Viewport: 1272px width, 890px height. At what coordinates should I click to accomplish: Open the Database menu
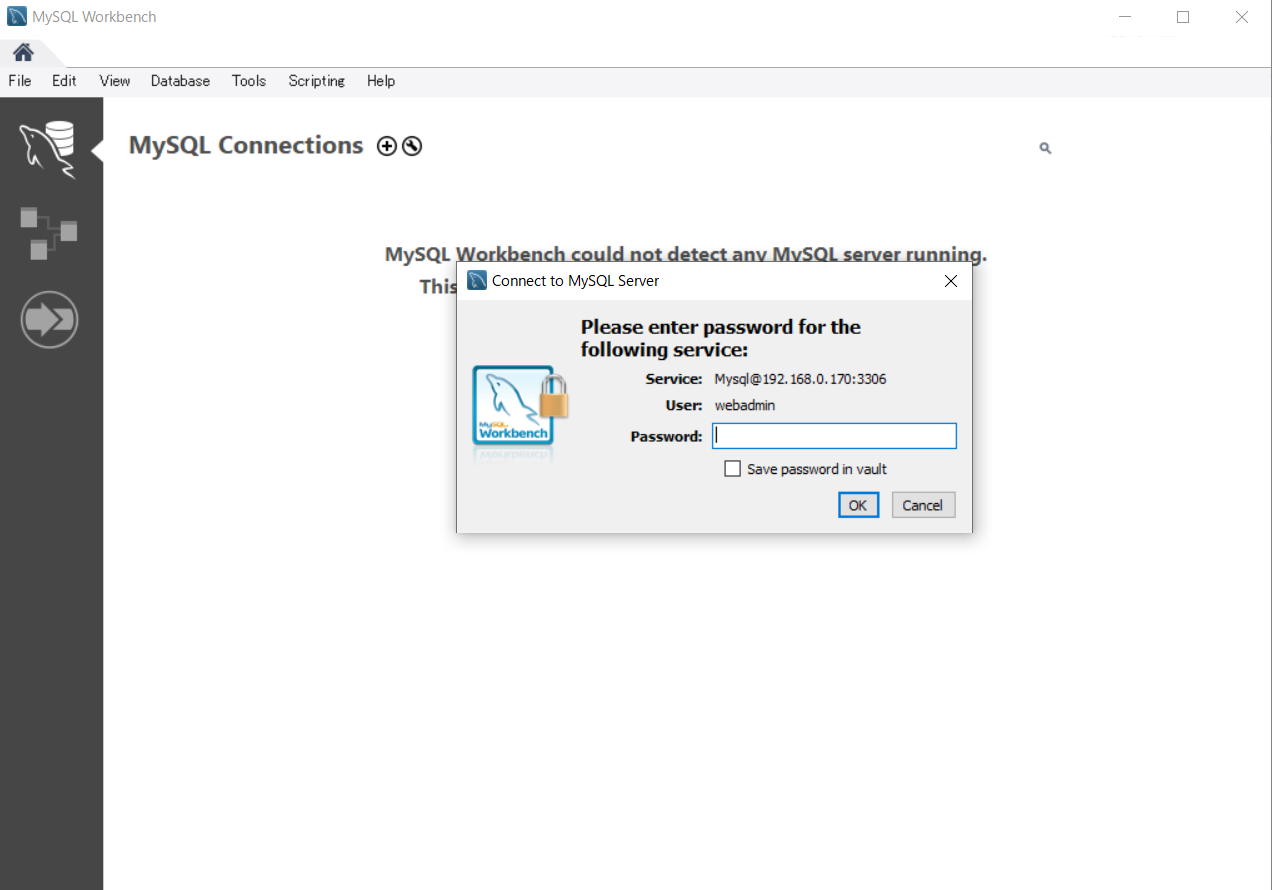180,81
